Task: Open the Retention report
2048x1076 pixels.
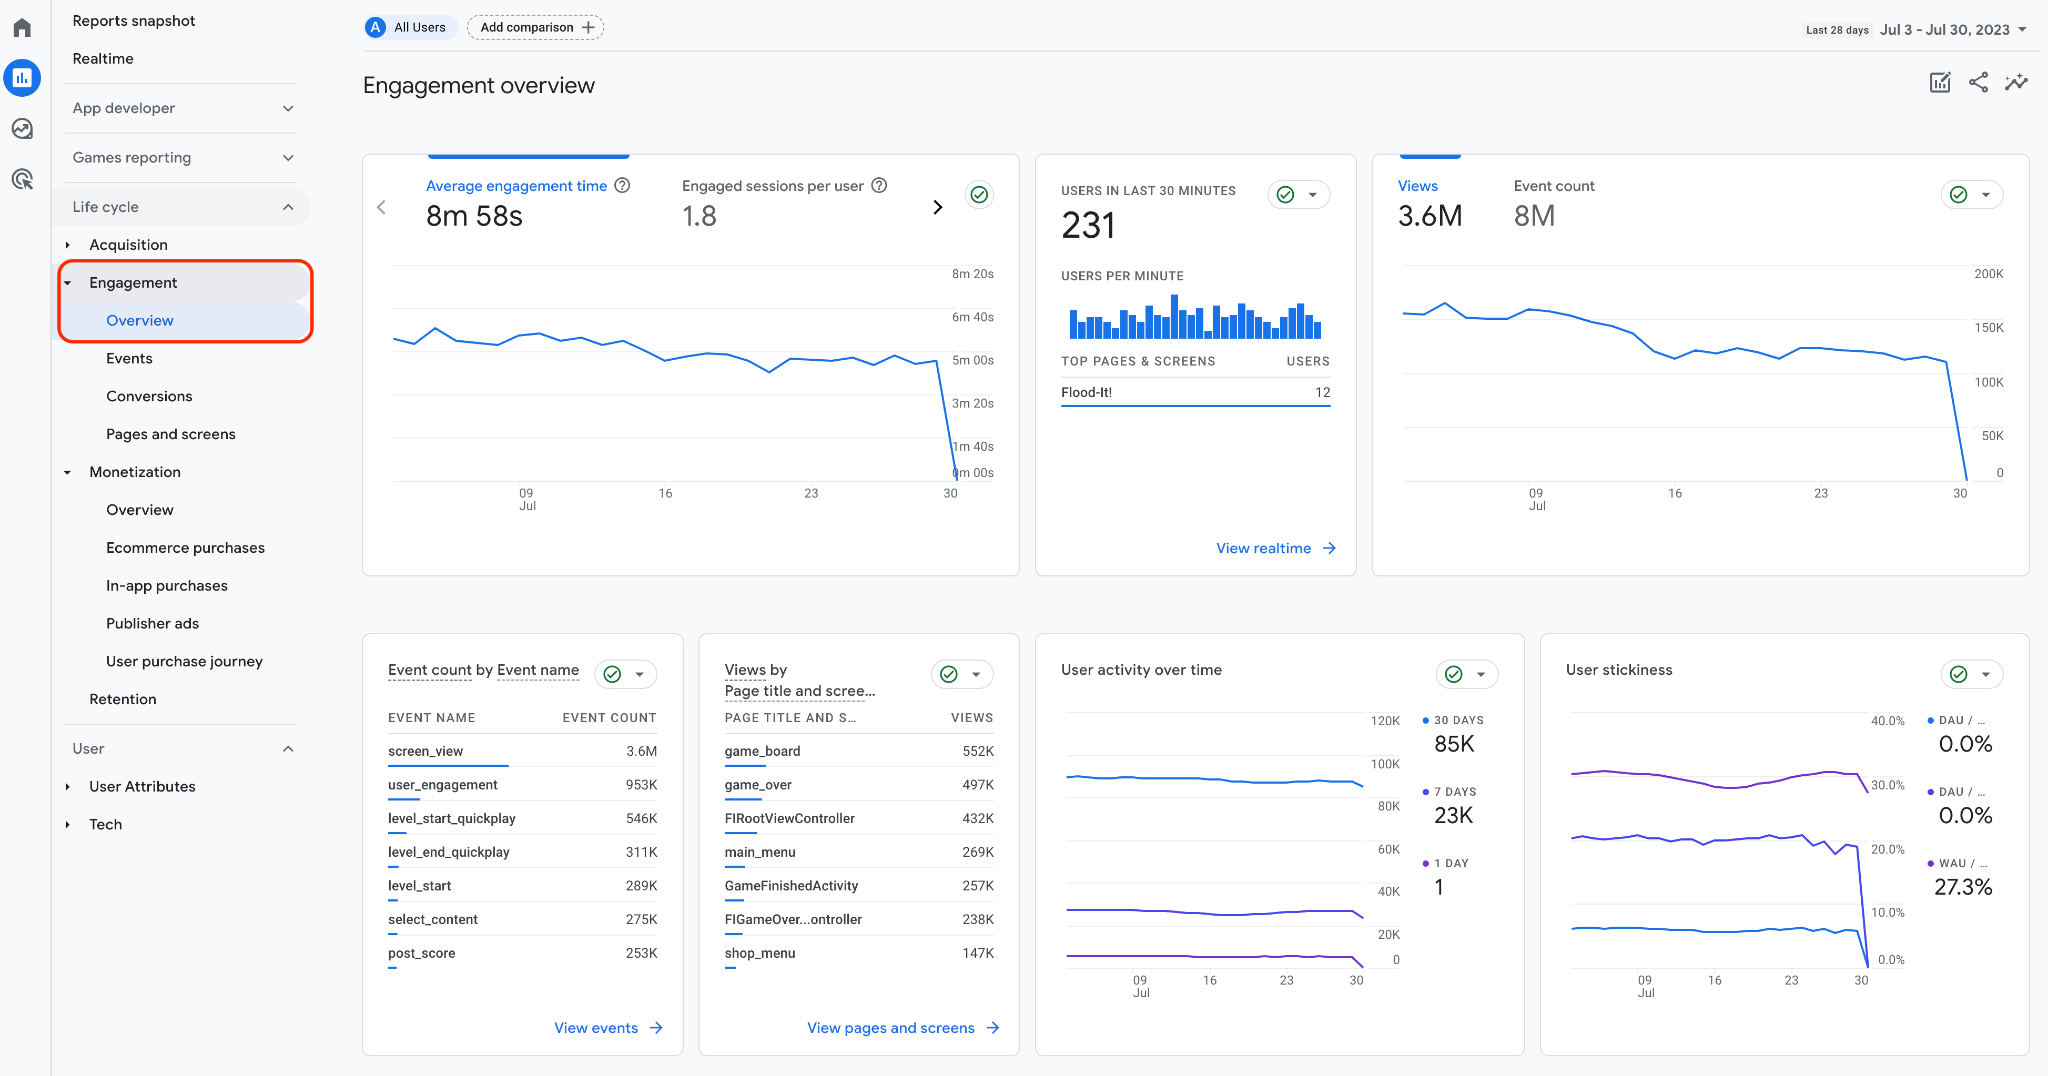Action: 123,700
